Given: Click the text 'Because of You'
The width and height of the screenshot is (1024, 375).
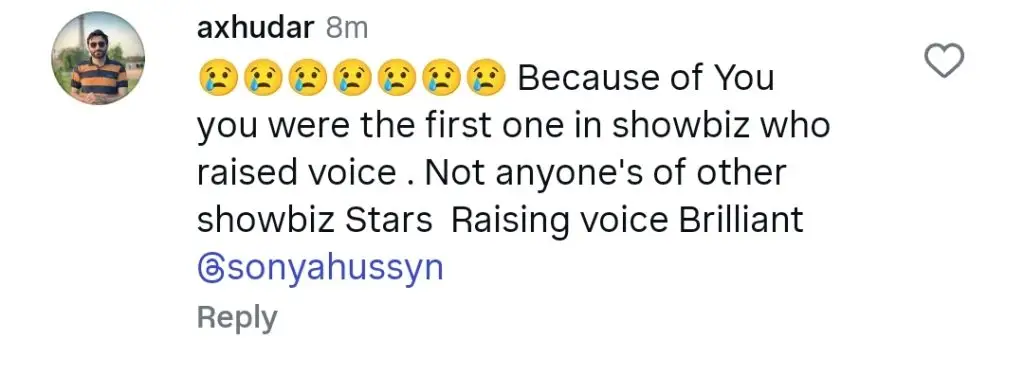Looking at the screenshot, I should (647, 78).
